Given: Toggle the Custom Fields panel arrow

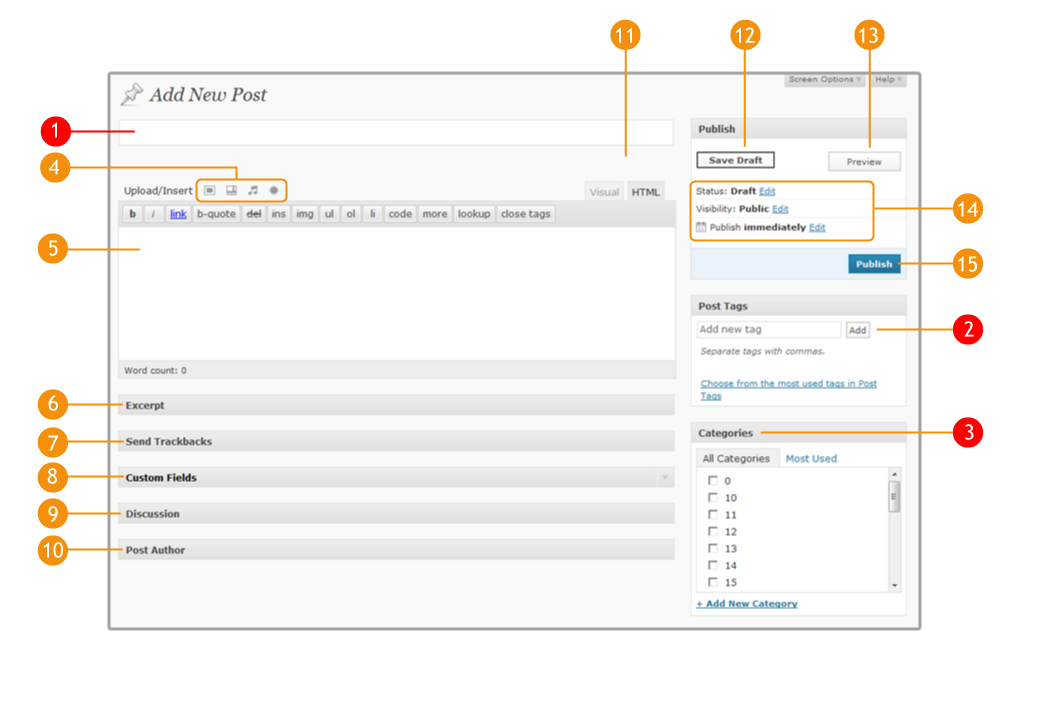Looking at the screenshot, I should tap(664, 478).
